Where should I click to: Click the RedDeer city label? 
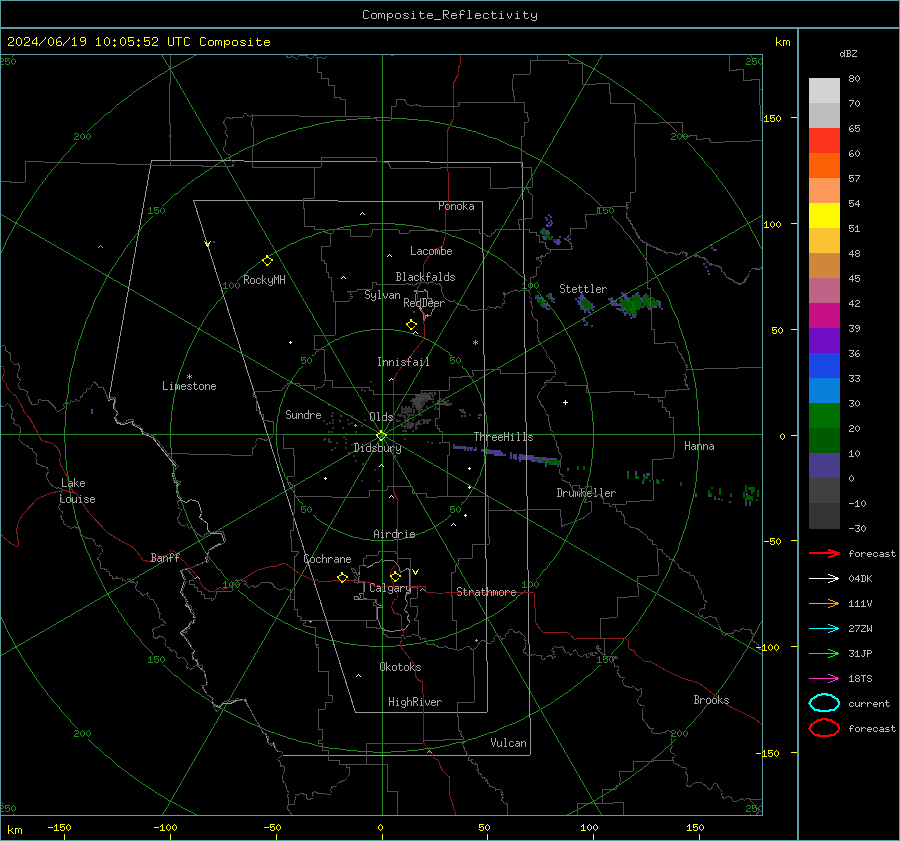click(424, 303)
